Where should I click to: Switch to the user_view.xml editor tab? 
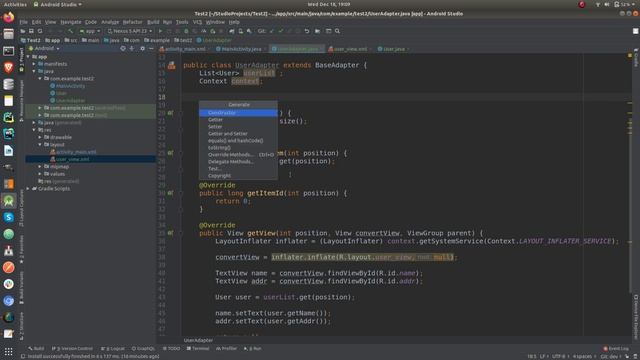[x=350, y=49]
